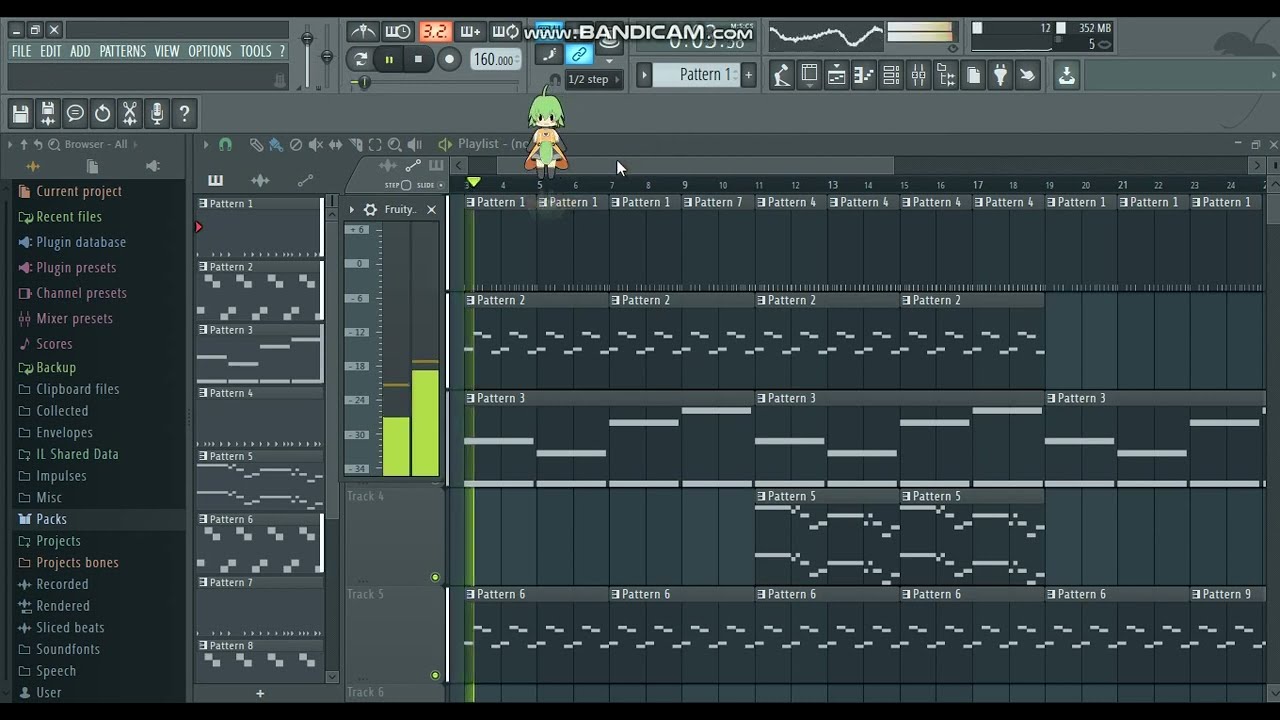Select the playlist slice tool
Viewport: 1280px width, 720px height.
356,145
